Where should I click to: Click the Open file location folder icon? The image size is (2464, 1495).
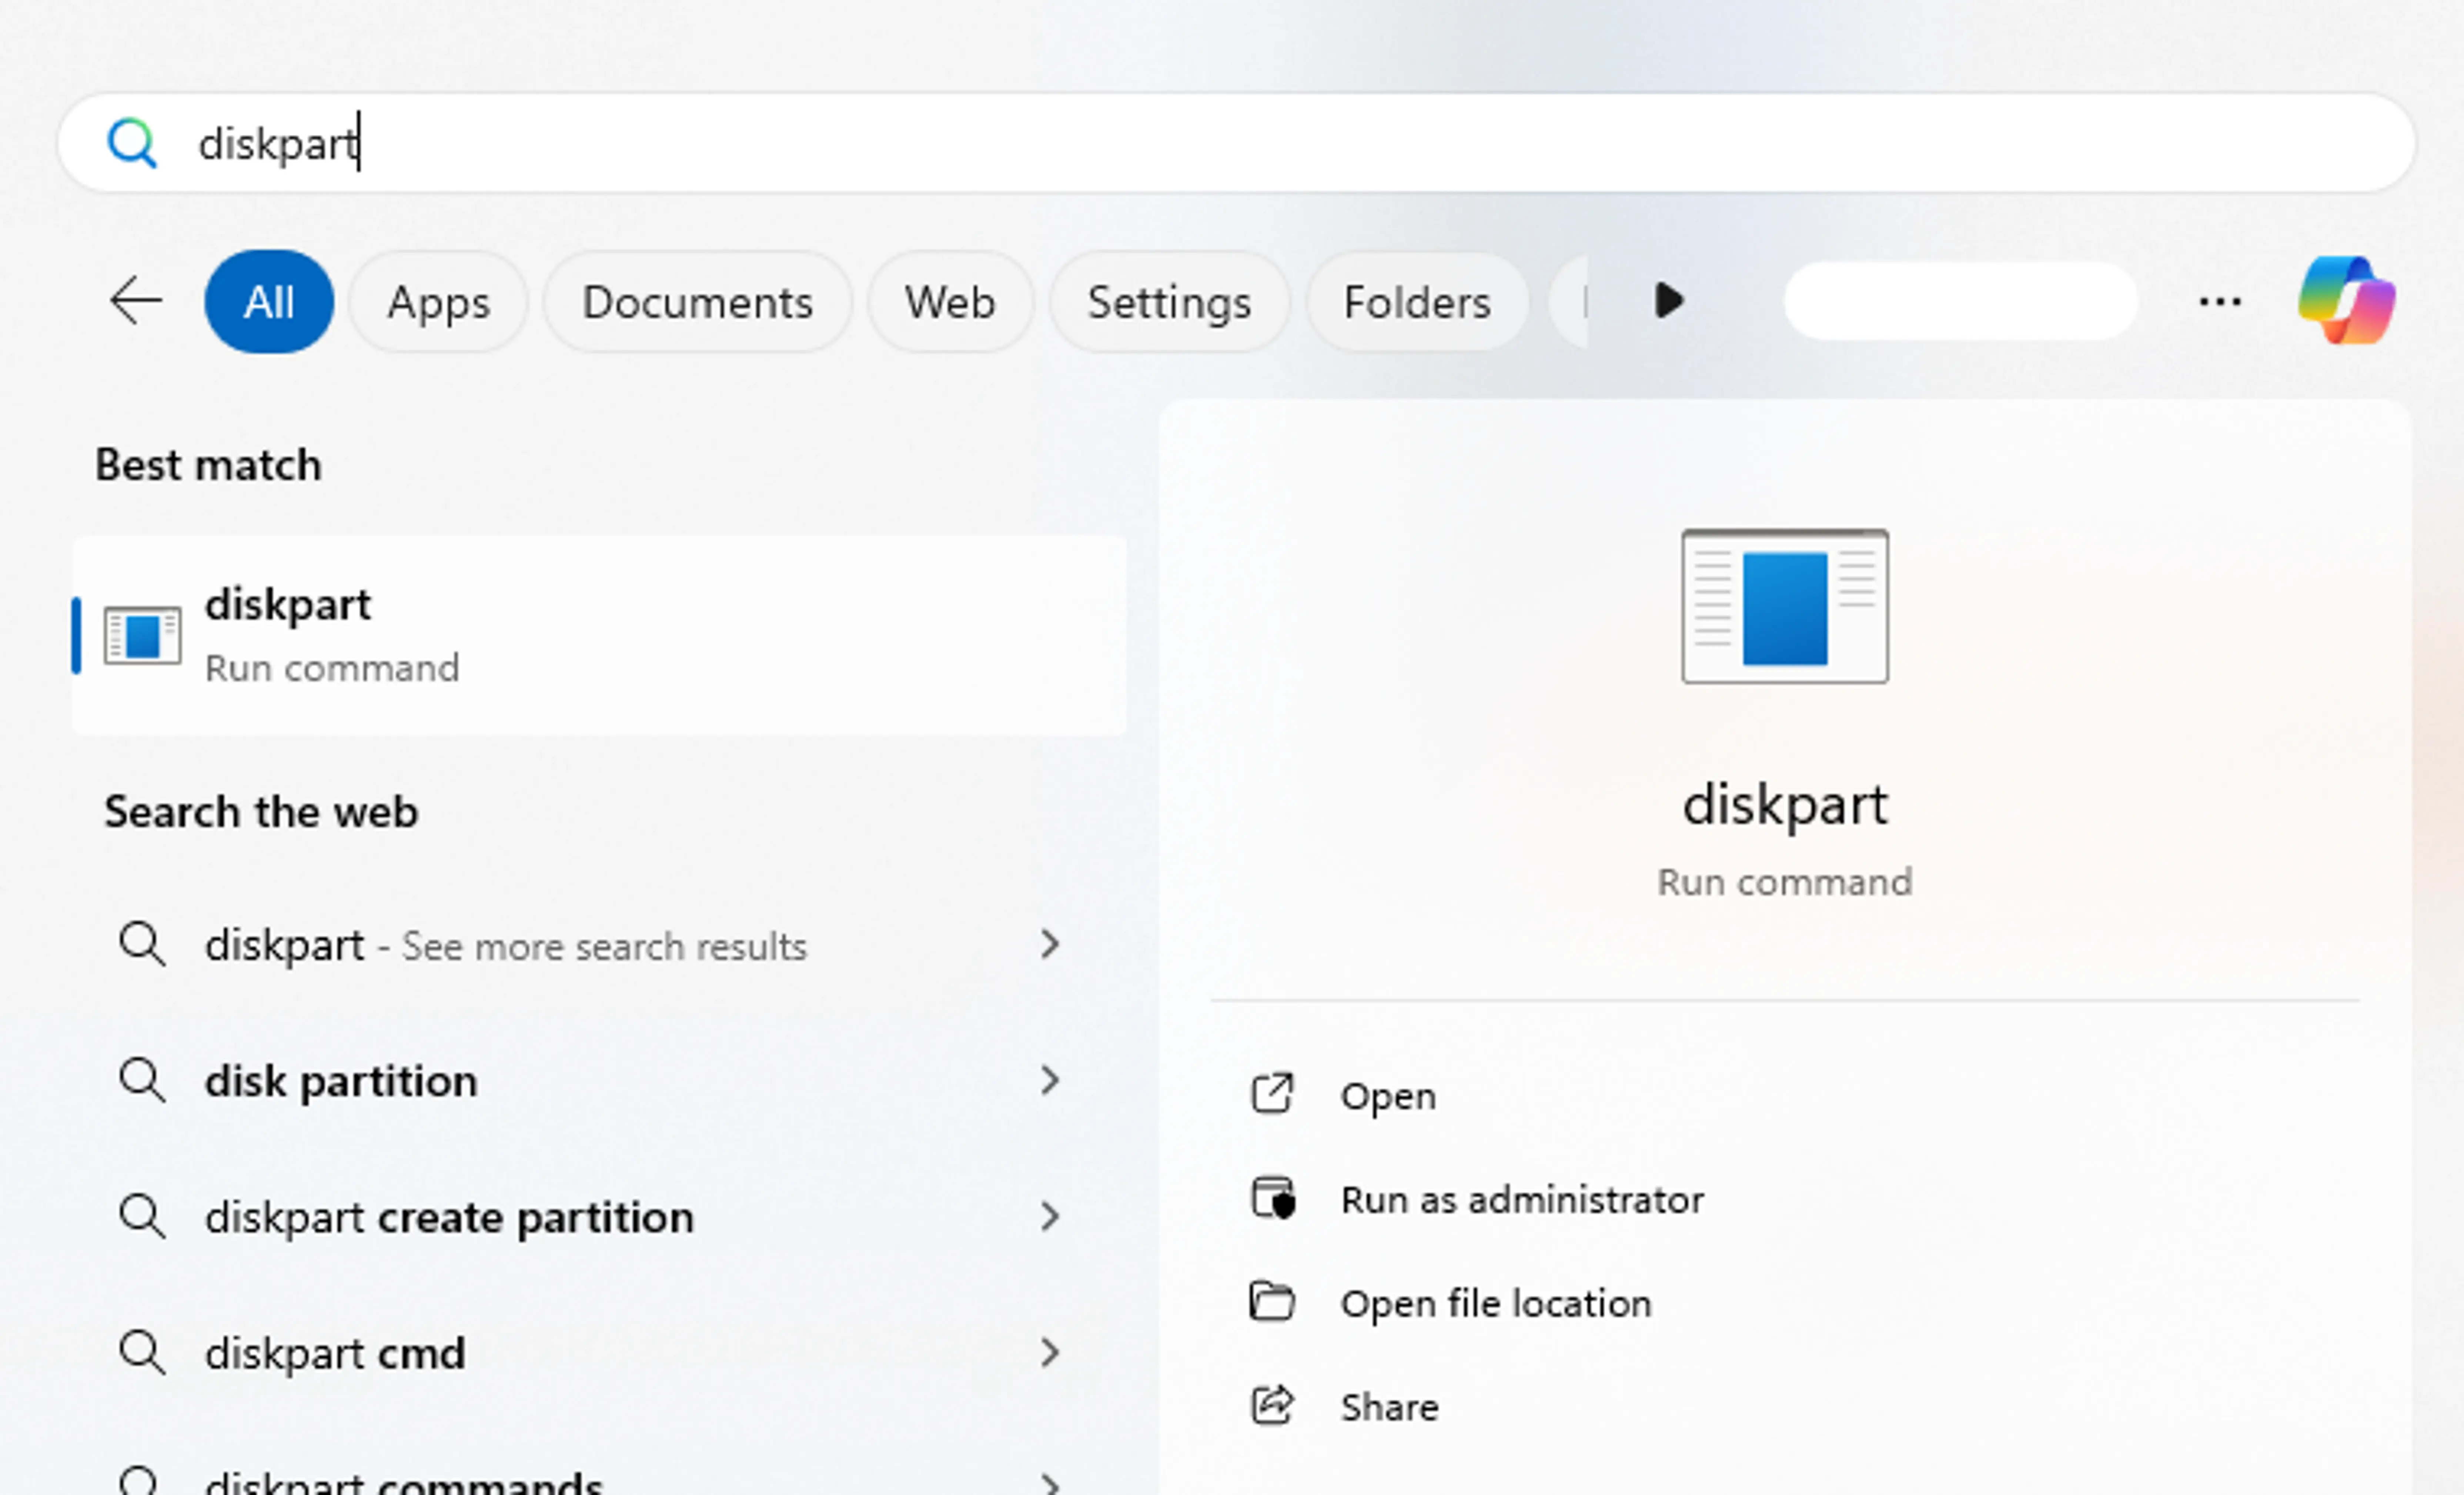[x=1272, y=1302]
